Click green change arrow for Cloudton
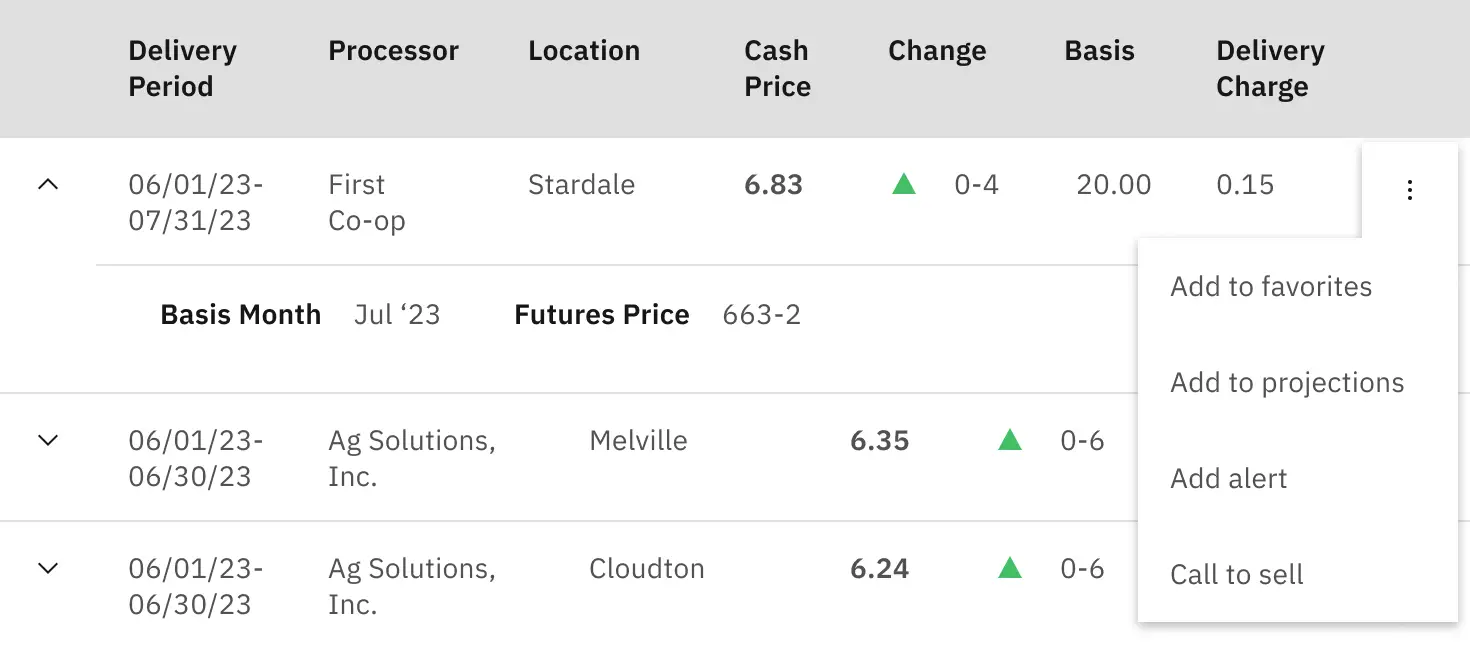Image resolution: width=1470 pixels, height=649 pixels. point(1010,568)
